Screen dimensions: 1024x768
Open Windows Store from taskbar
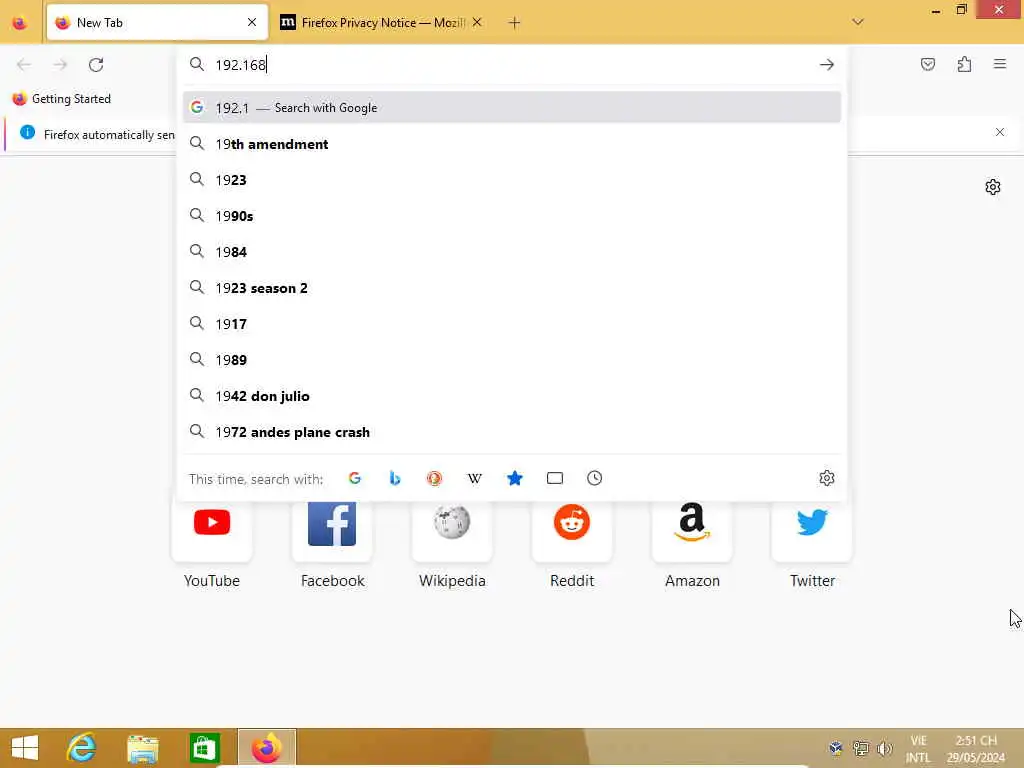(204, 748)
